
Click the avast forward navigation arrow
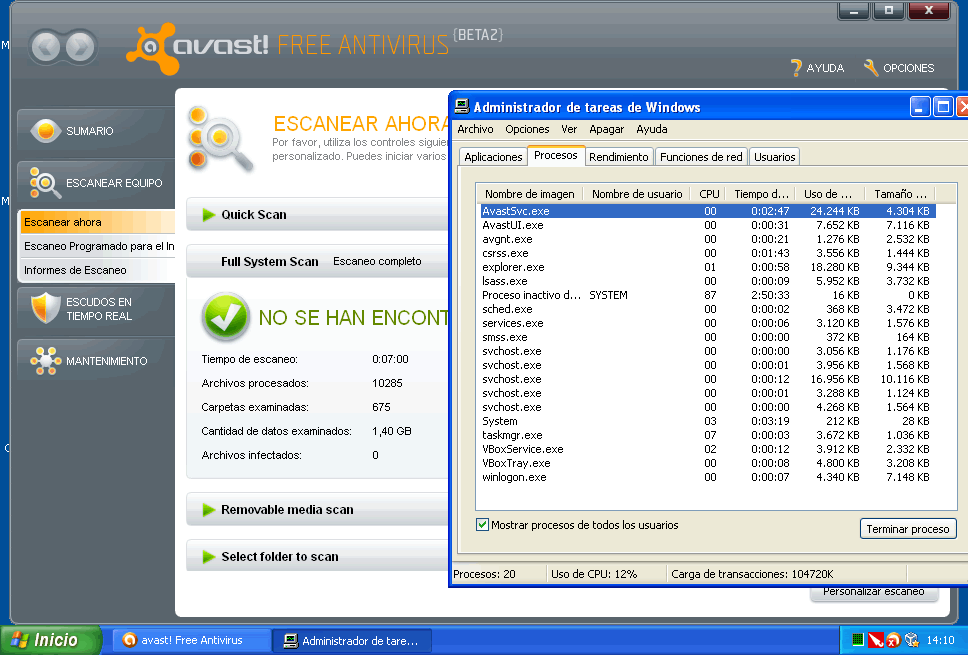point(80,47)
